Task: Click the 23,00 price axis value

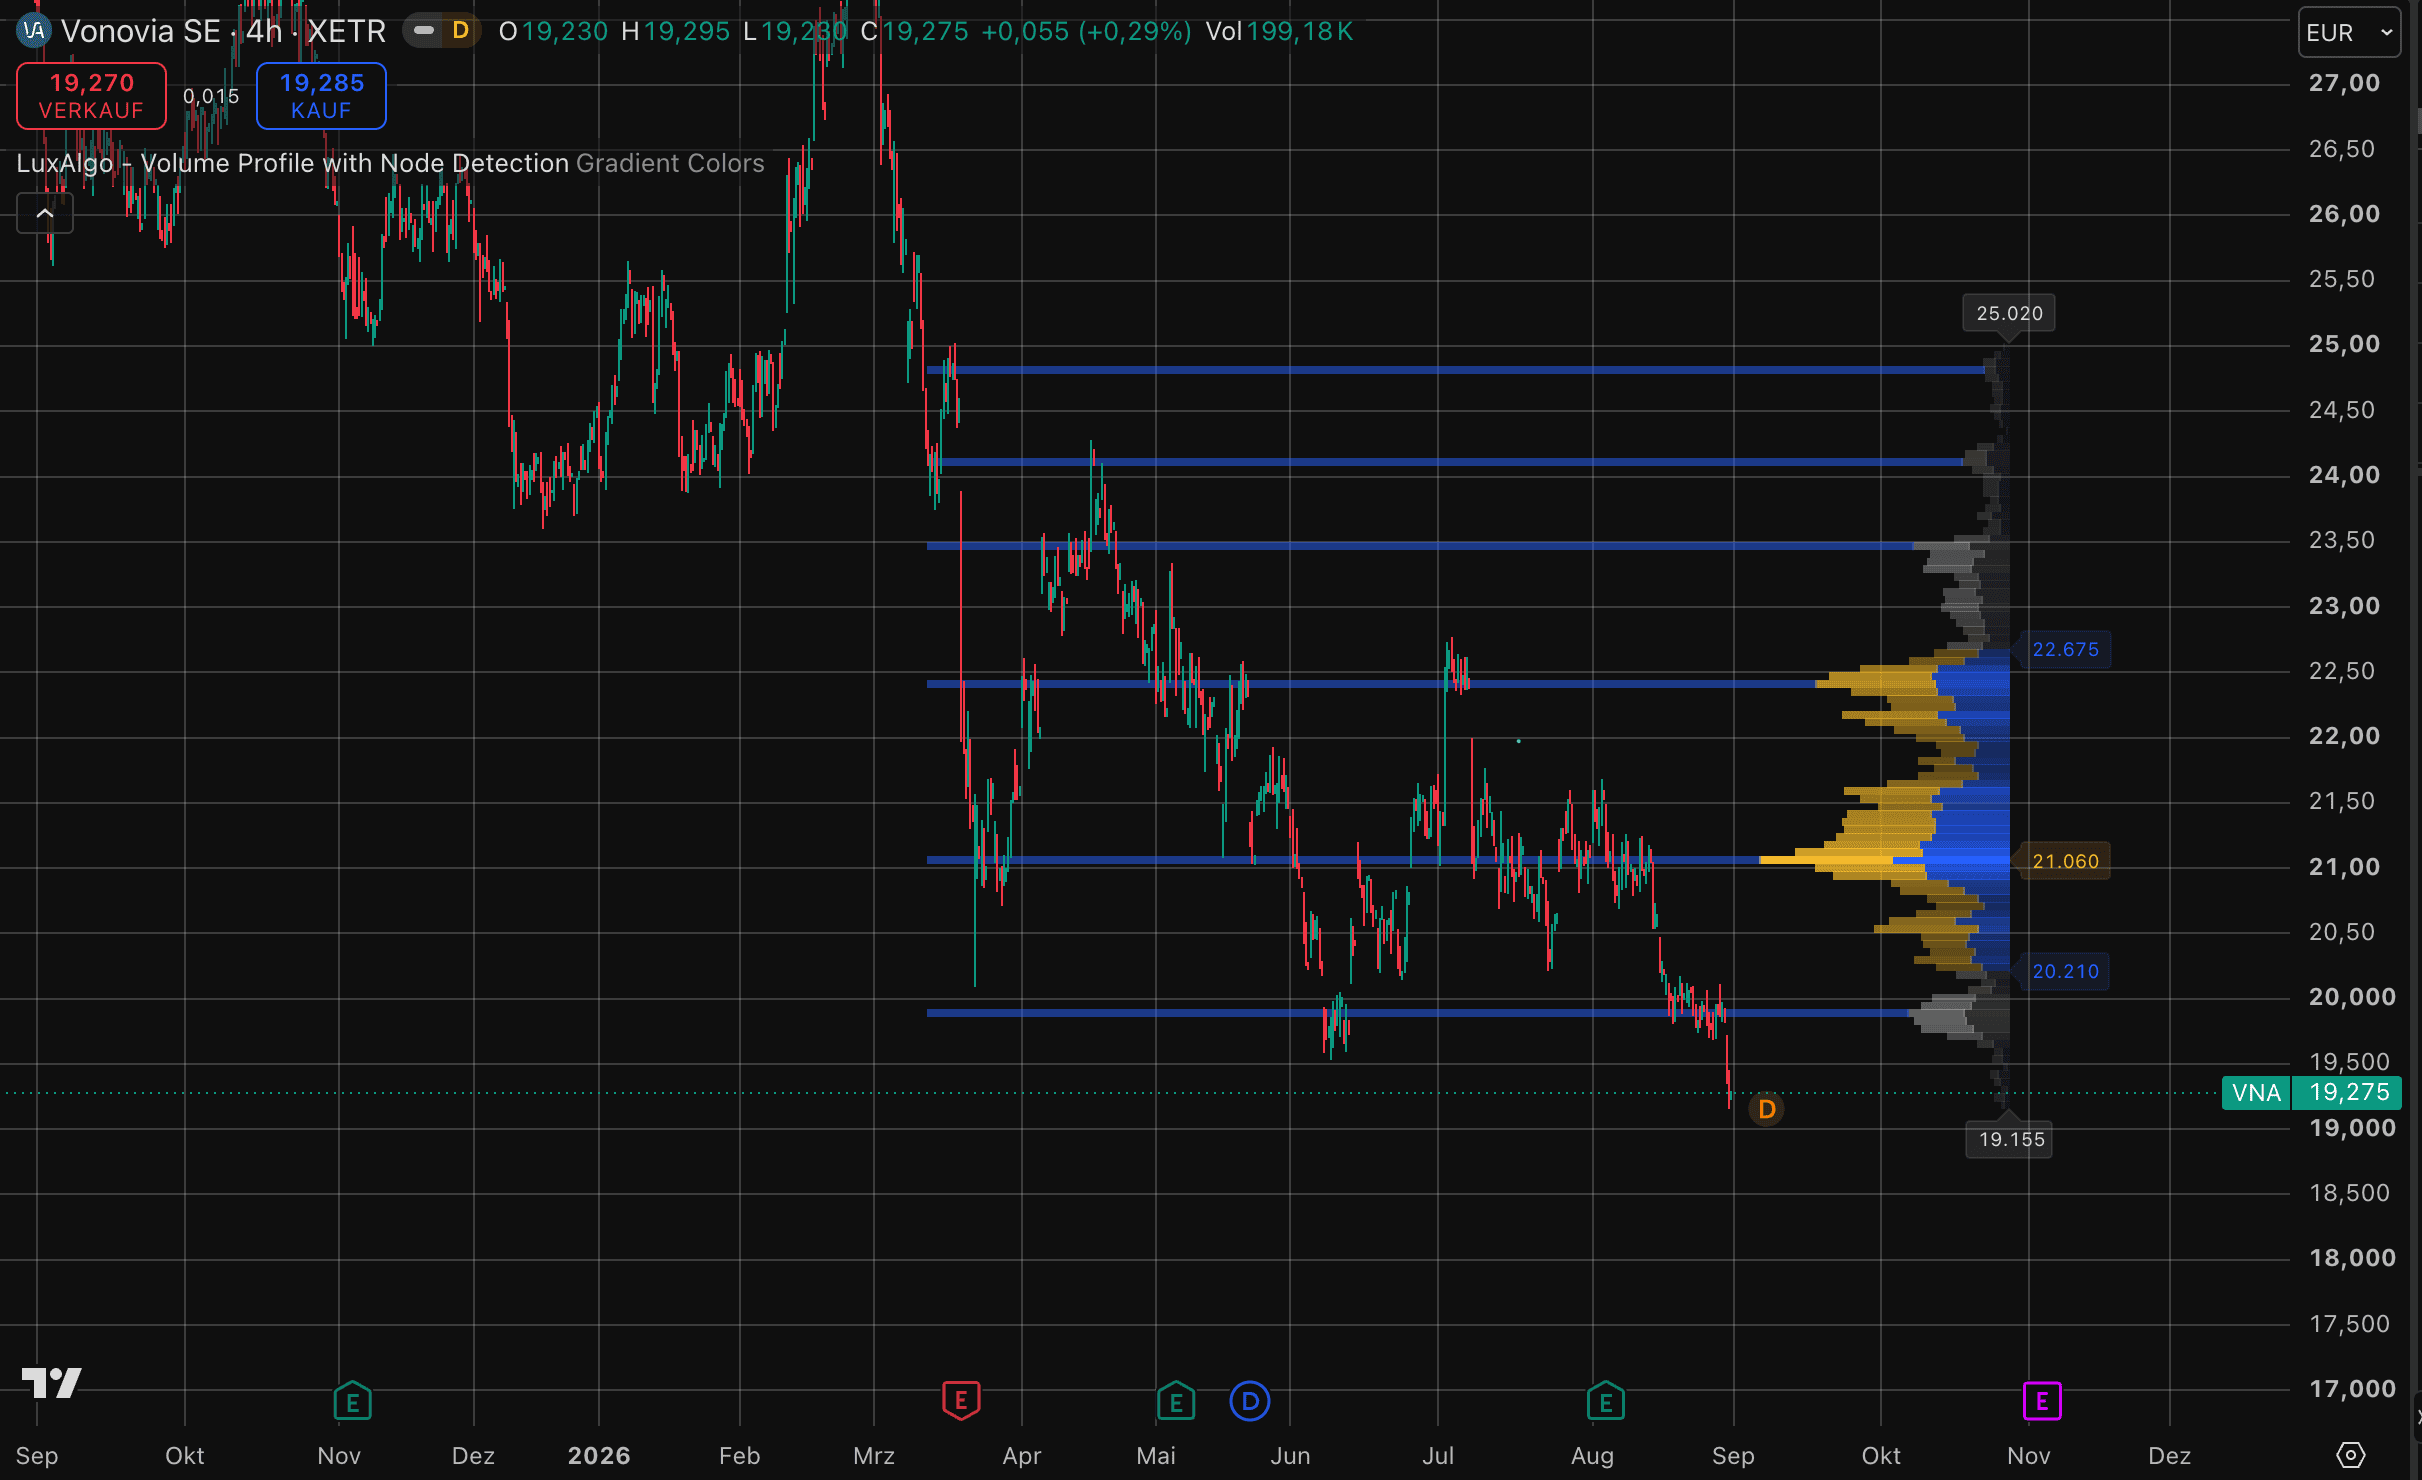Action: point(2344,606)
